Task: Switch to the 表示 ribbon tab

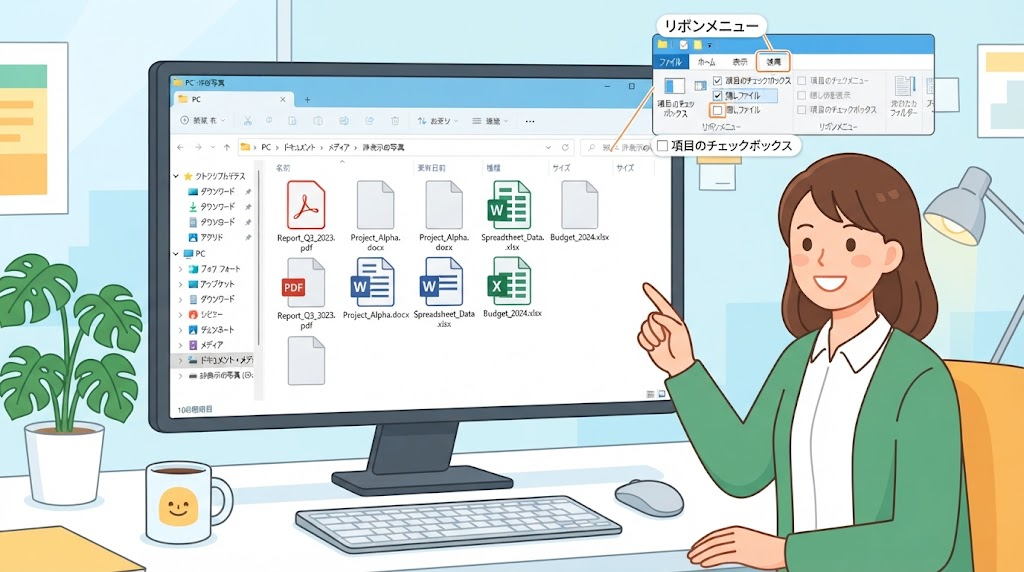Action: 739,62
